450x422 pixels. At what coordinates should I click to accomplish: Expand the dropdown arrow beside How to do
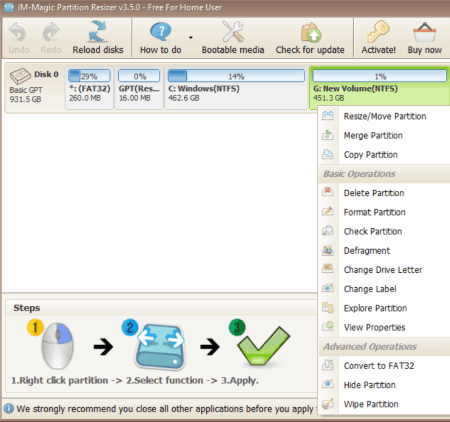coord(191,37)
